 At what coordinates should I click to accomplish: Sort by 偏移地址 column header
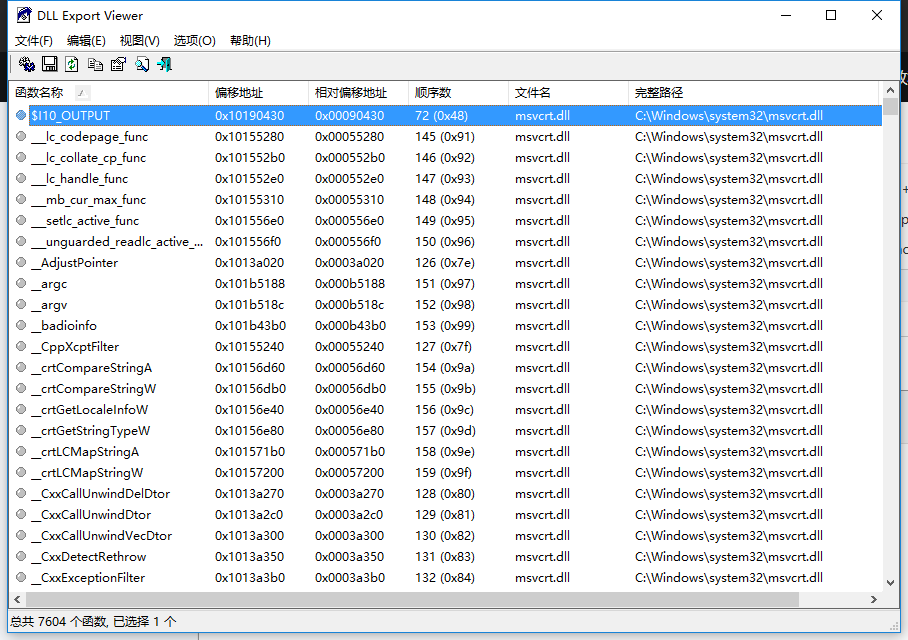tap(258, 93)
